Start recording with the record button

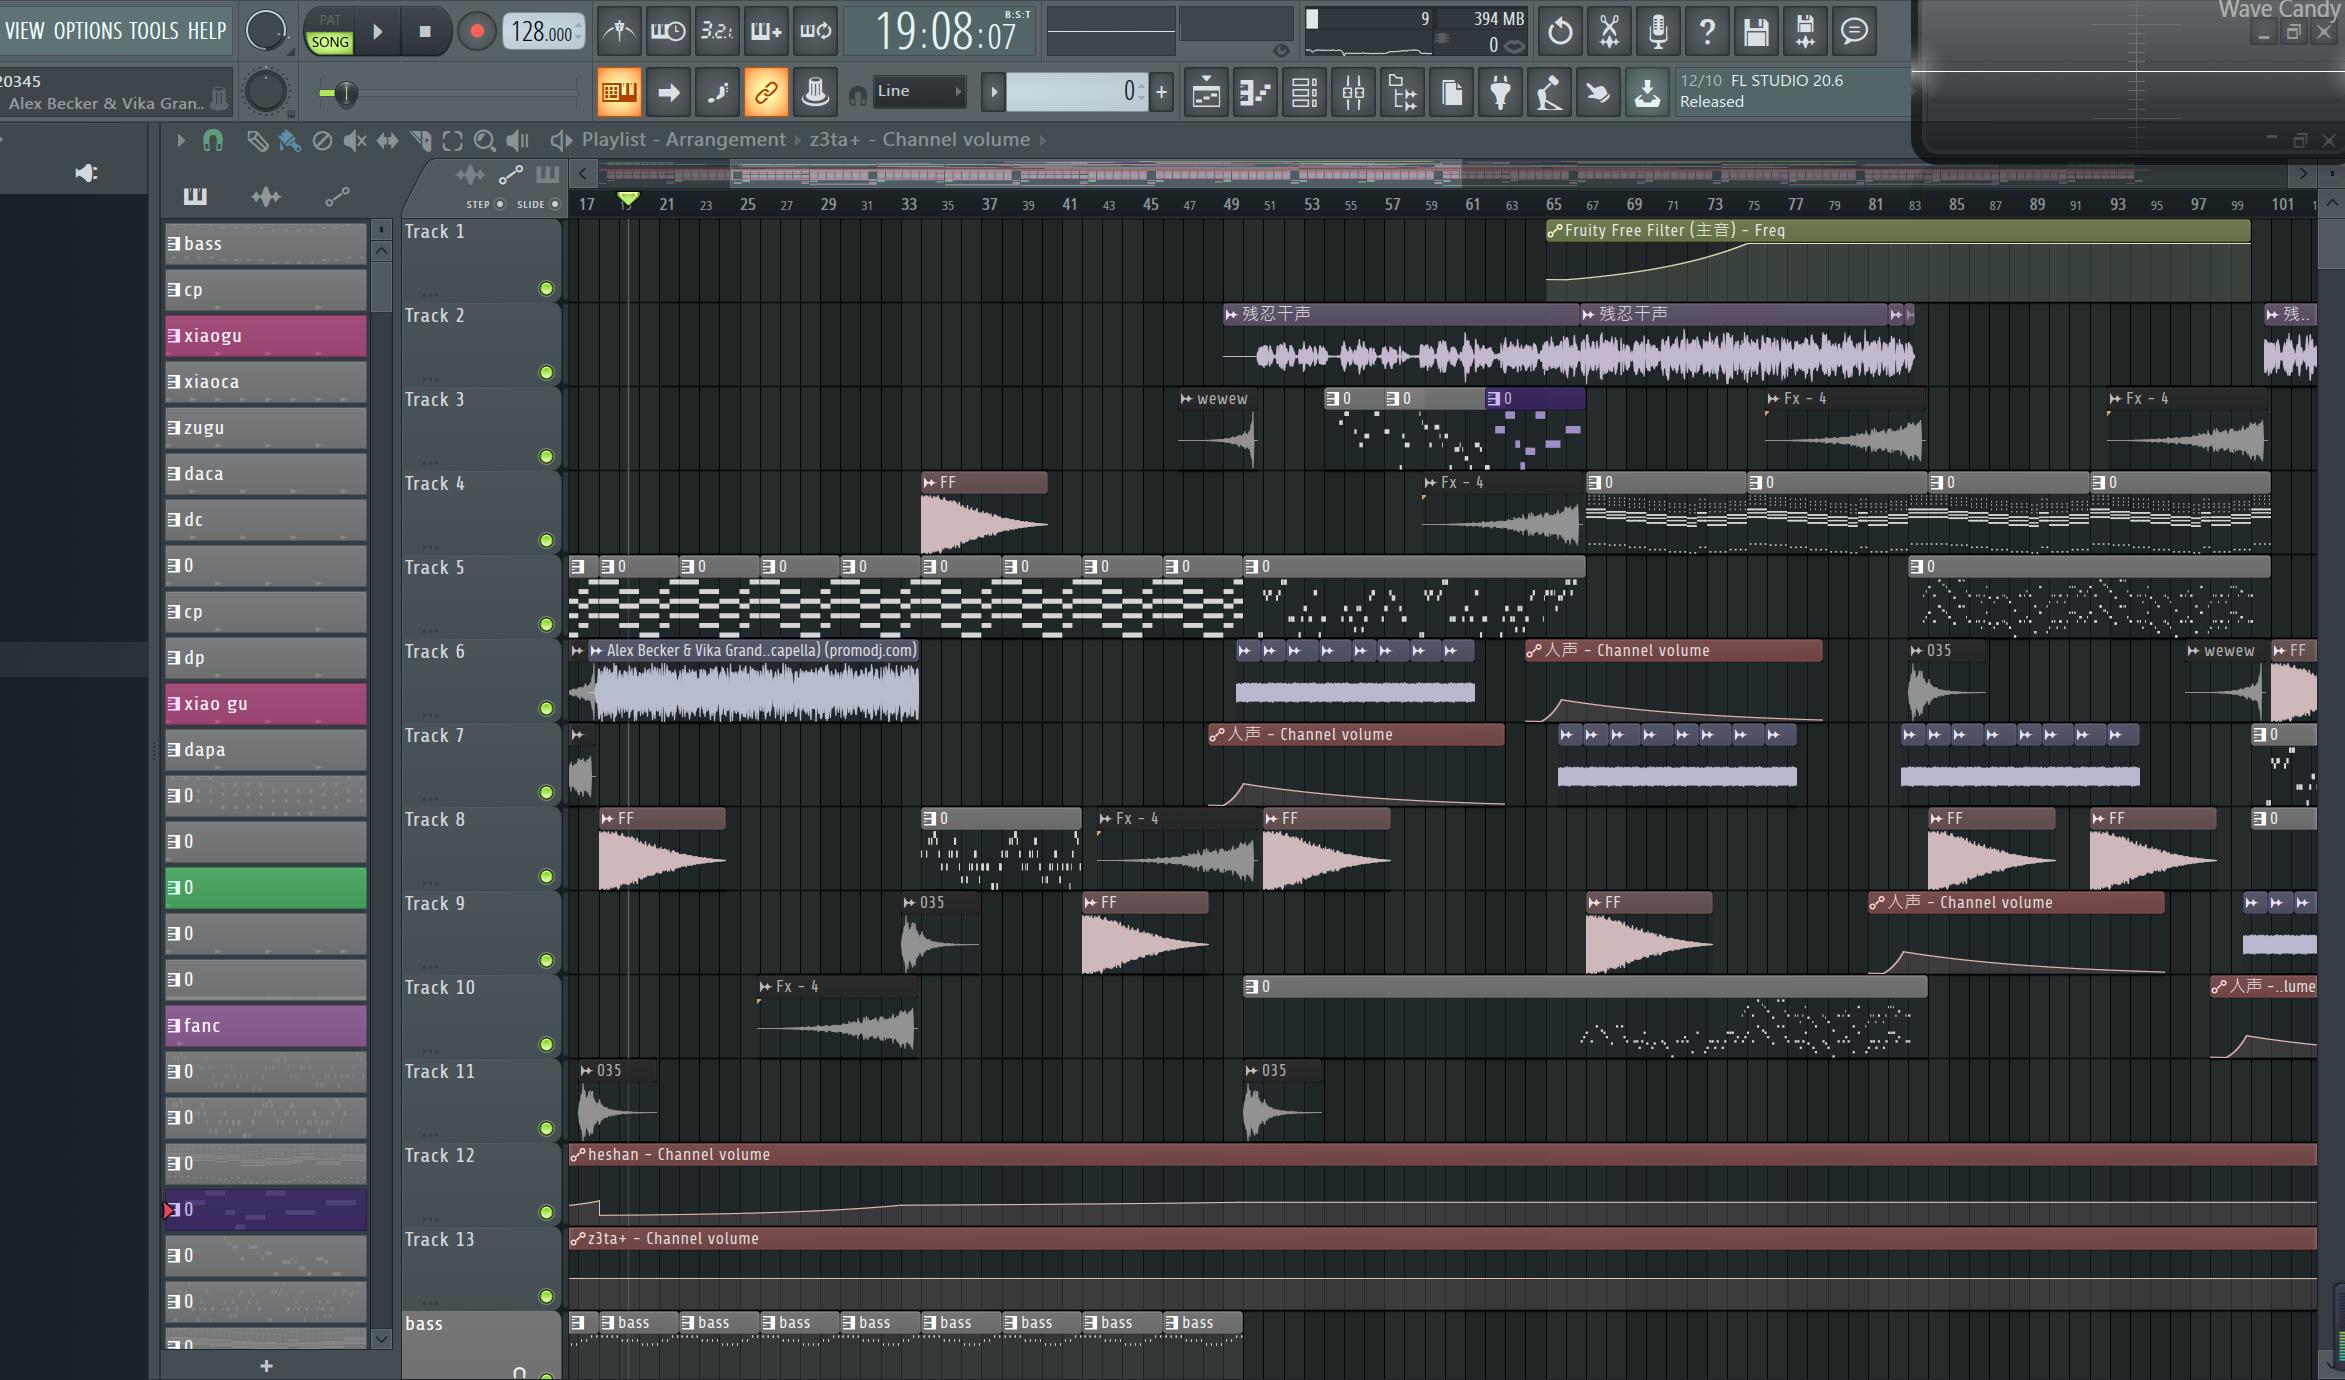coord(477,31)
